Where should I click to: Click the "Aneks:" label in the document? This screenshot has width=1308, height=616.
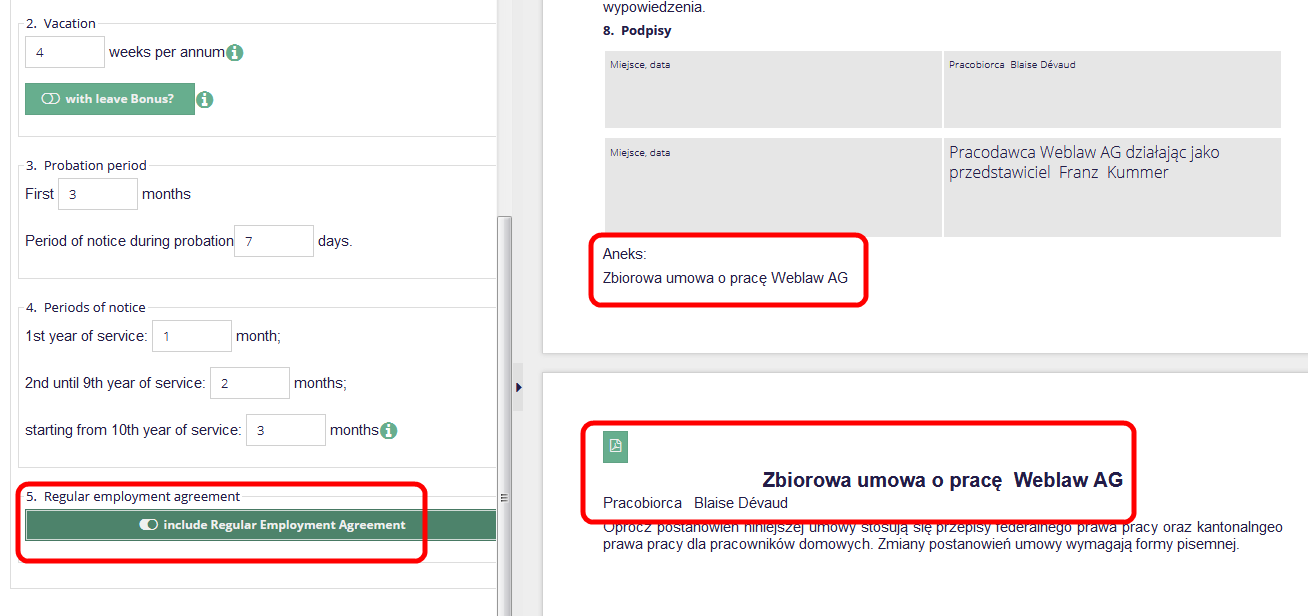pos(625,255)
